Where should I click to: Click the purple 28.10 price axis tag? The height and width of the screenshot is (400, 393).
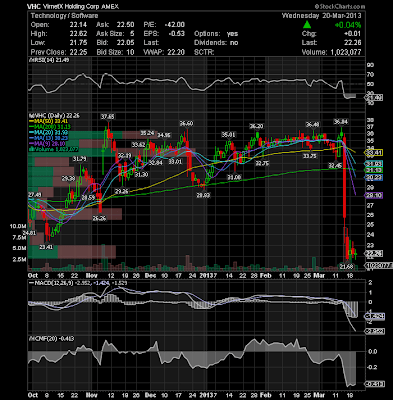point(374,195)
